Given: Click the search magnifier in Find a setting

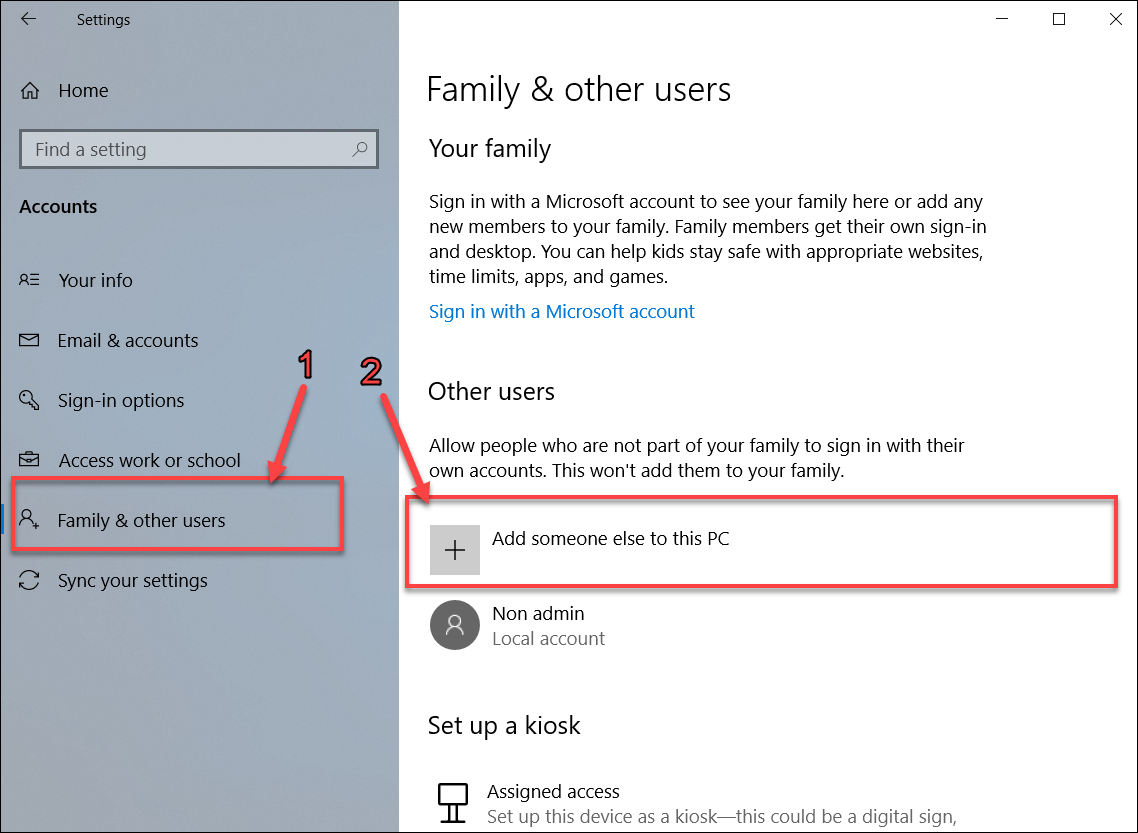Looking at the screenshot, I should pos(360,148).
